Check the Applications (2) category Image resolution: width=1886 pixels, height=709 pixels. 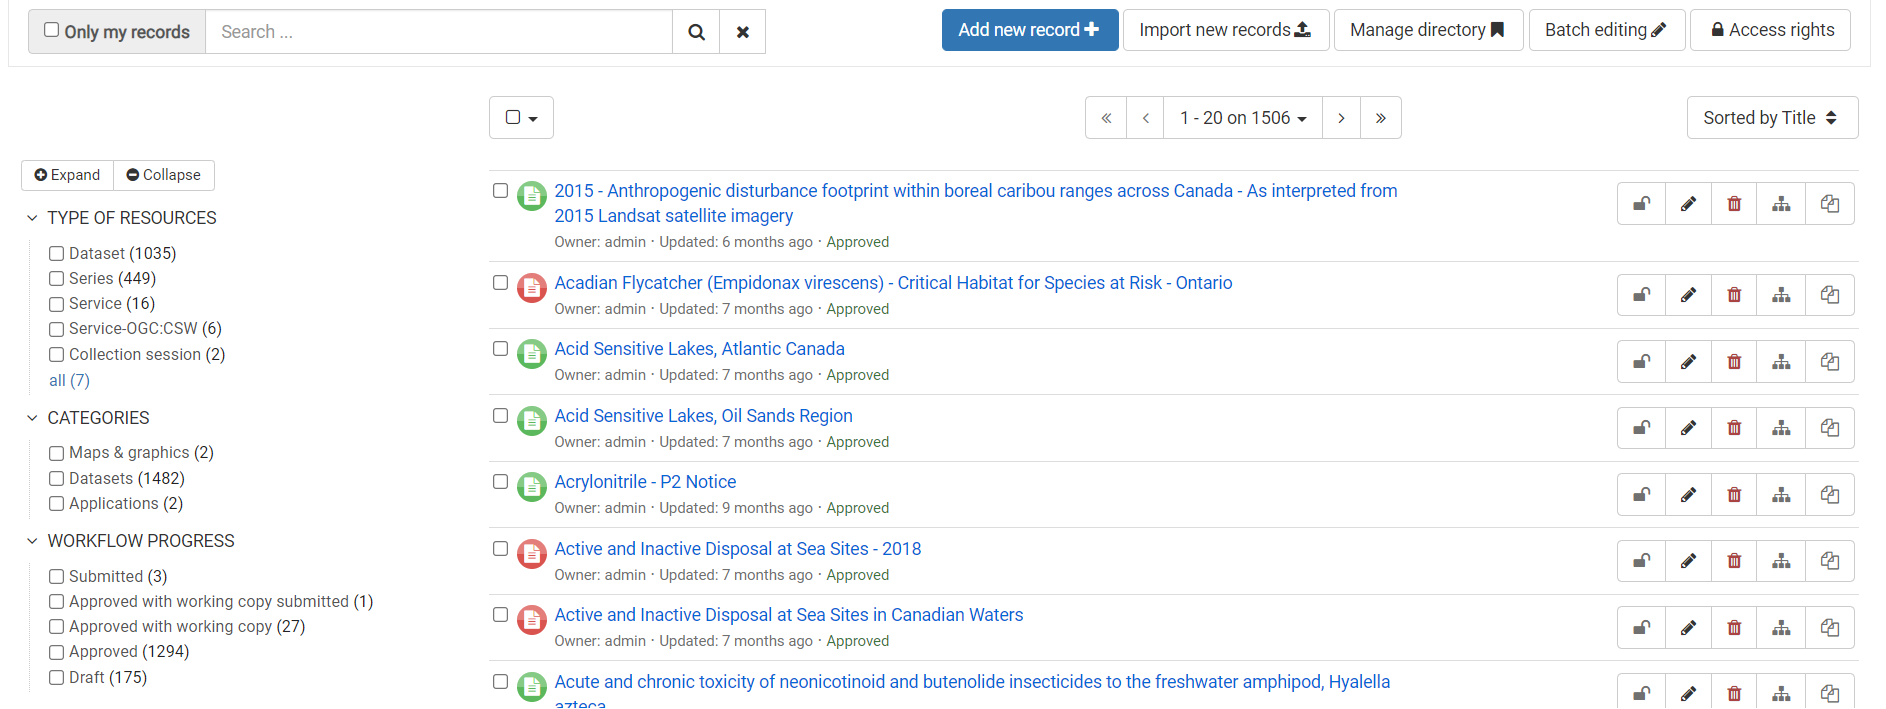tap(57, 504)
